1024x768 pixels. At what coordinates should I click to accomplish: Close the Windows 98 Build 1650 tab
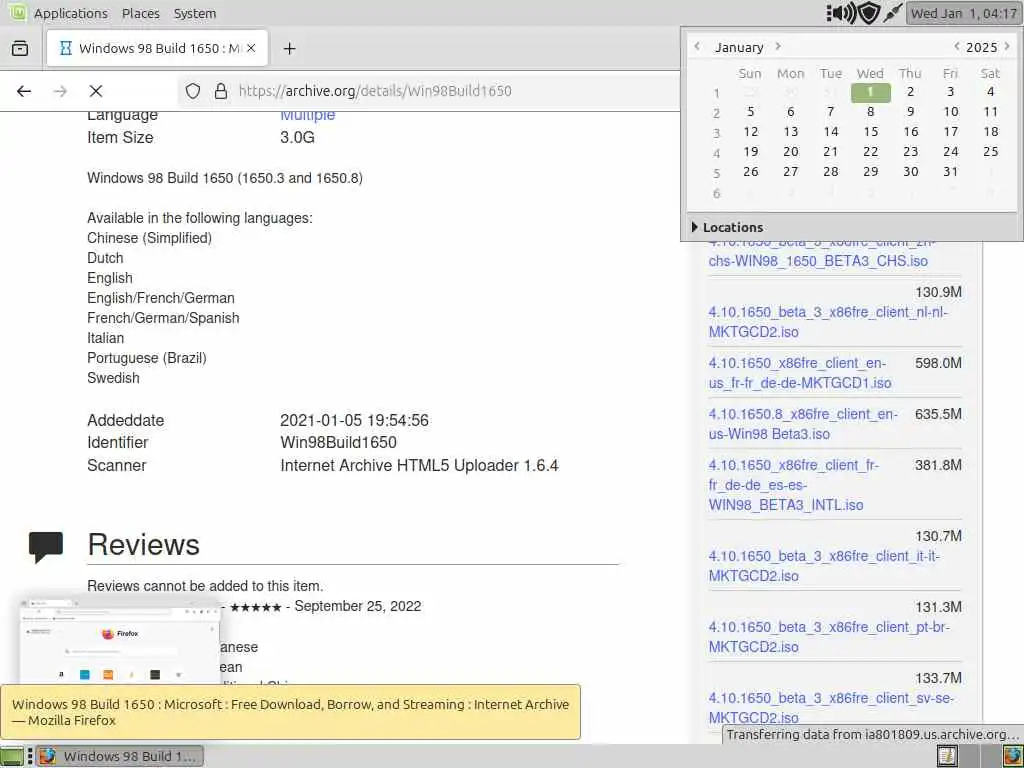(x=251, y=48)
